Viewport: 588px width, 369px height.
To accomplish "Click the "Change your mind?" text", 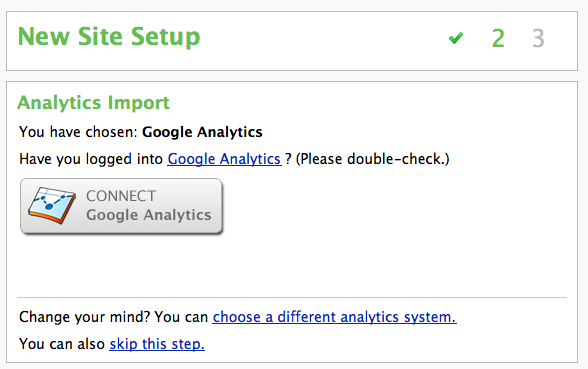I will click(84, 317).
